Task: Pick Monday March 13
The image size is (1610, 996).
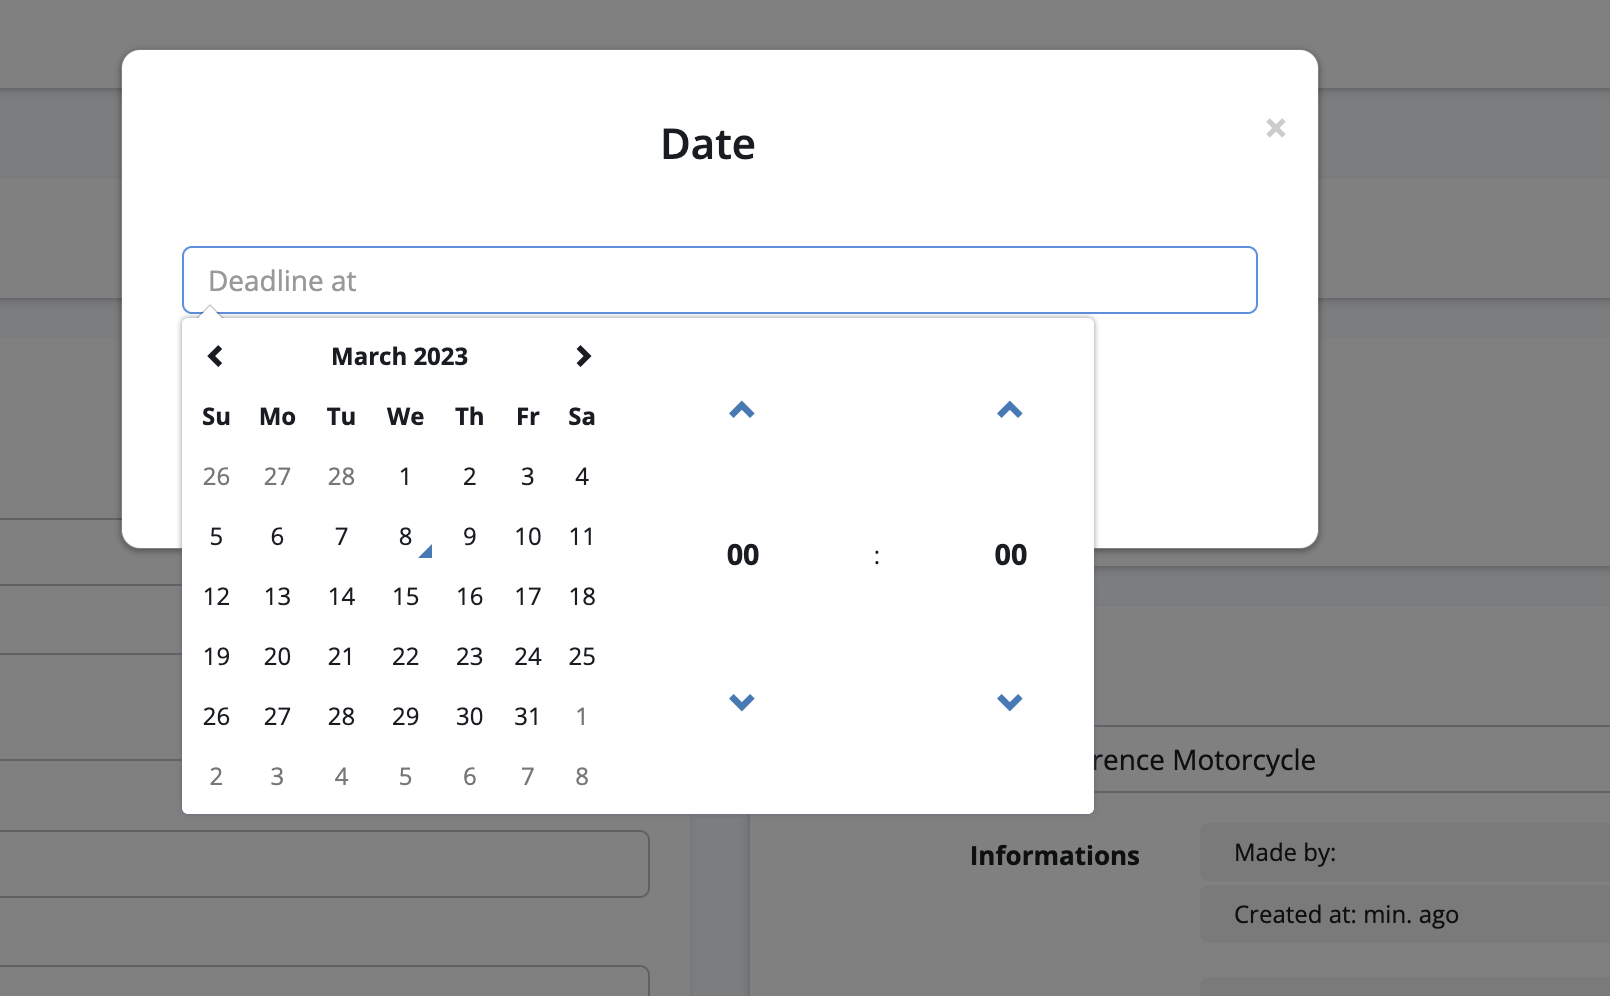Action: pyautogui.click(x=277, y=597)
